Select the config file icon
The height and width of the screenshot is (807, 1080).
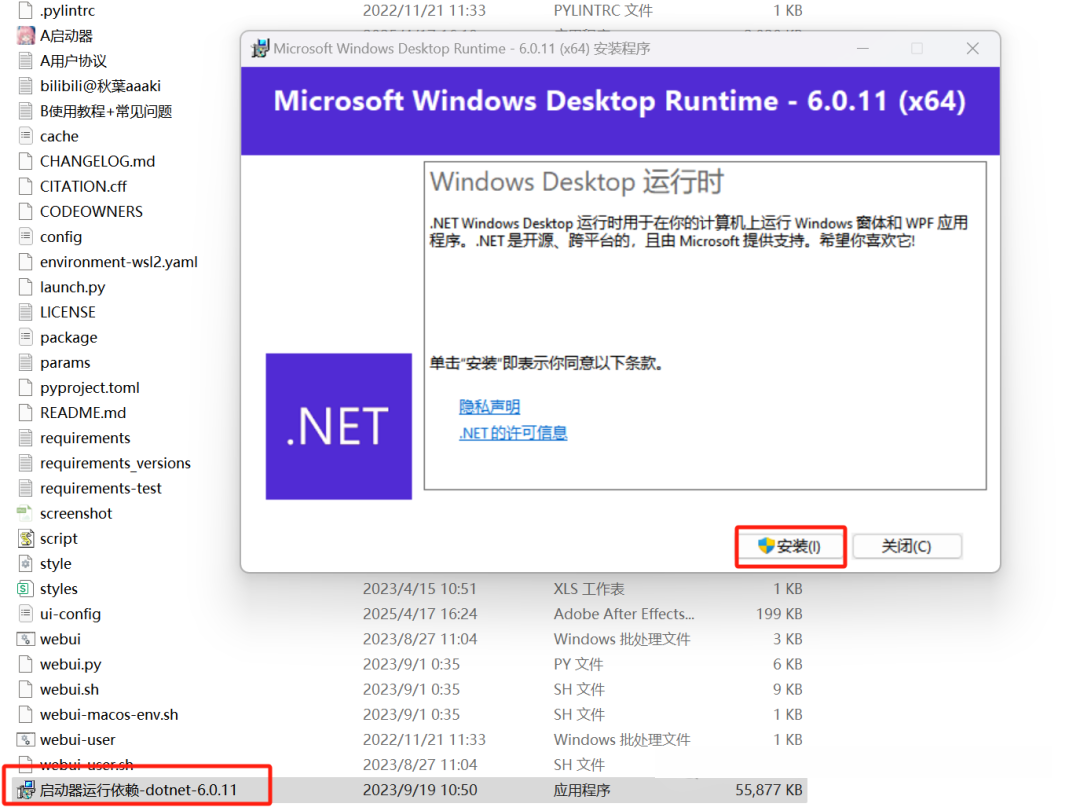tap(25, 237)
